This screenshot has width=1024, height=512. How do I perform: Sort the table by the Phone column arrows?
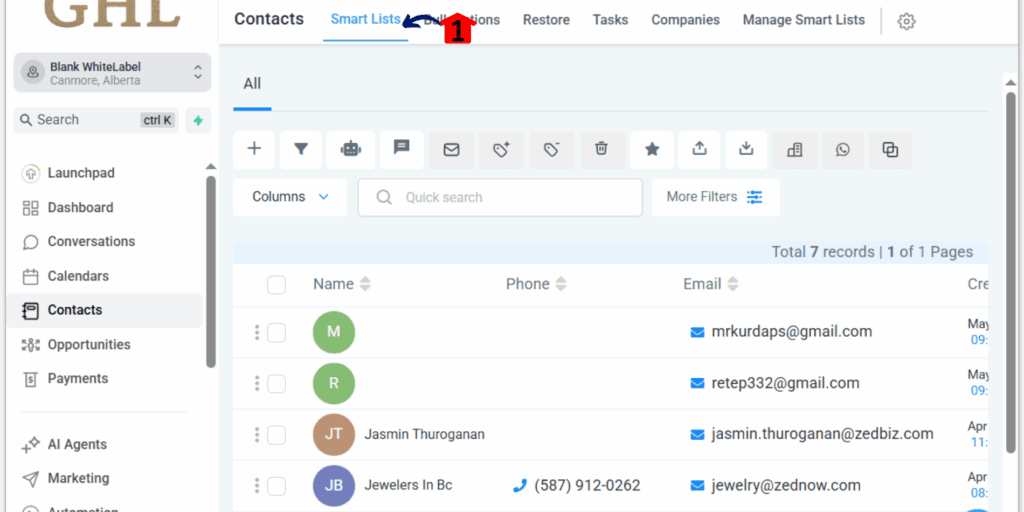[x=561, y=284]
